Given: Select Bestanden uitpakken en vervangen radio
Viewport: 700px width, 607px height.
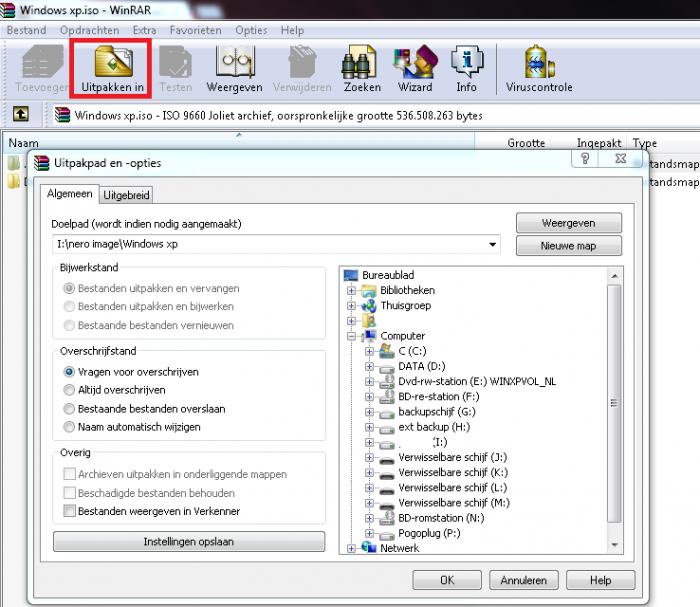Looking at the screenshot, I should point(69,288).
